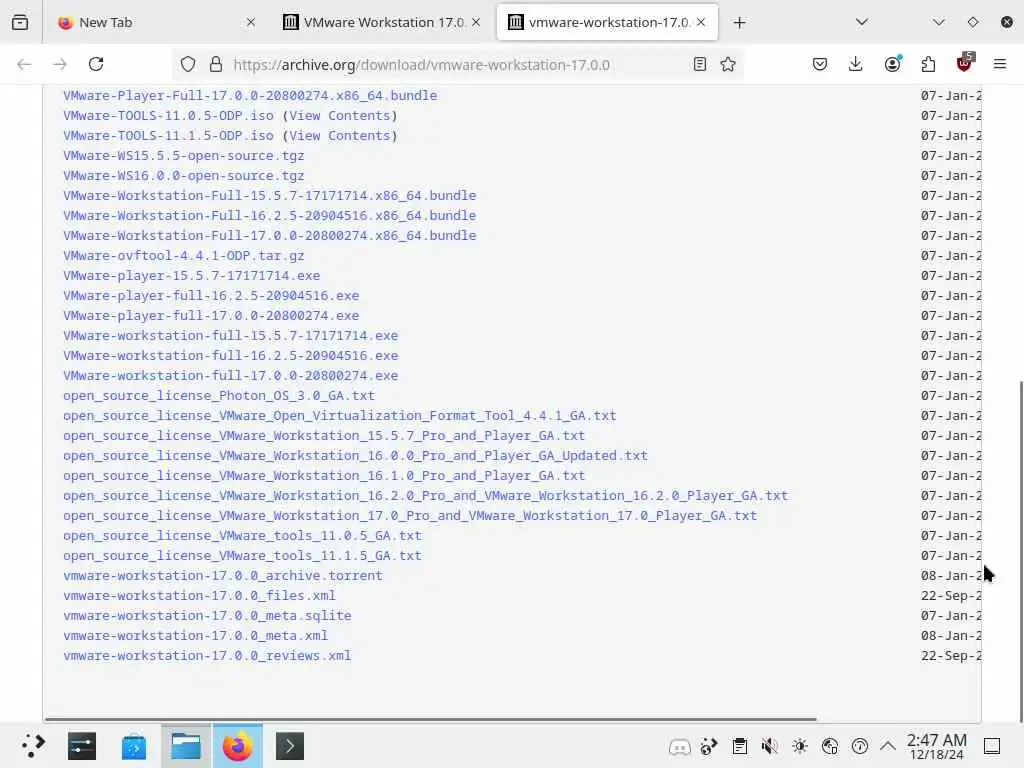1024x768 pixels.
Task: Download VMware-WS16.0.0-open-source.tgz
Action: tap(184, 176)
